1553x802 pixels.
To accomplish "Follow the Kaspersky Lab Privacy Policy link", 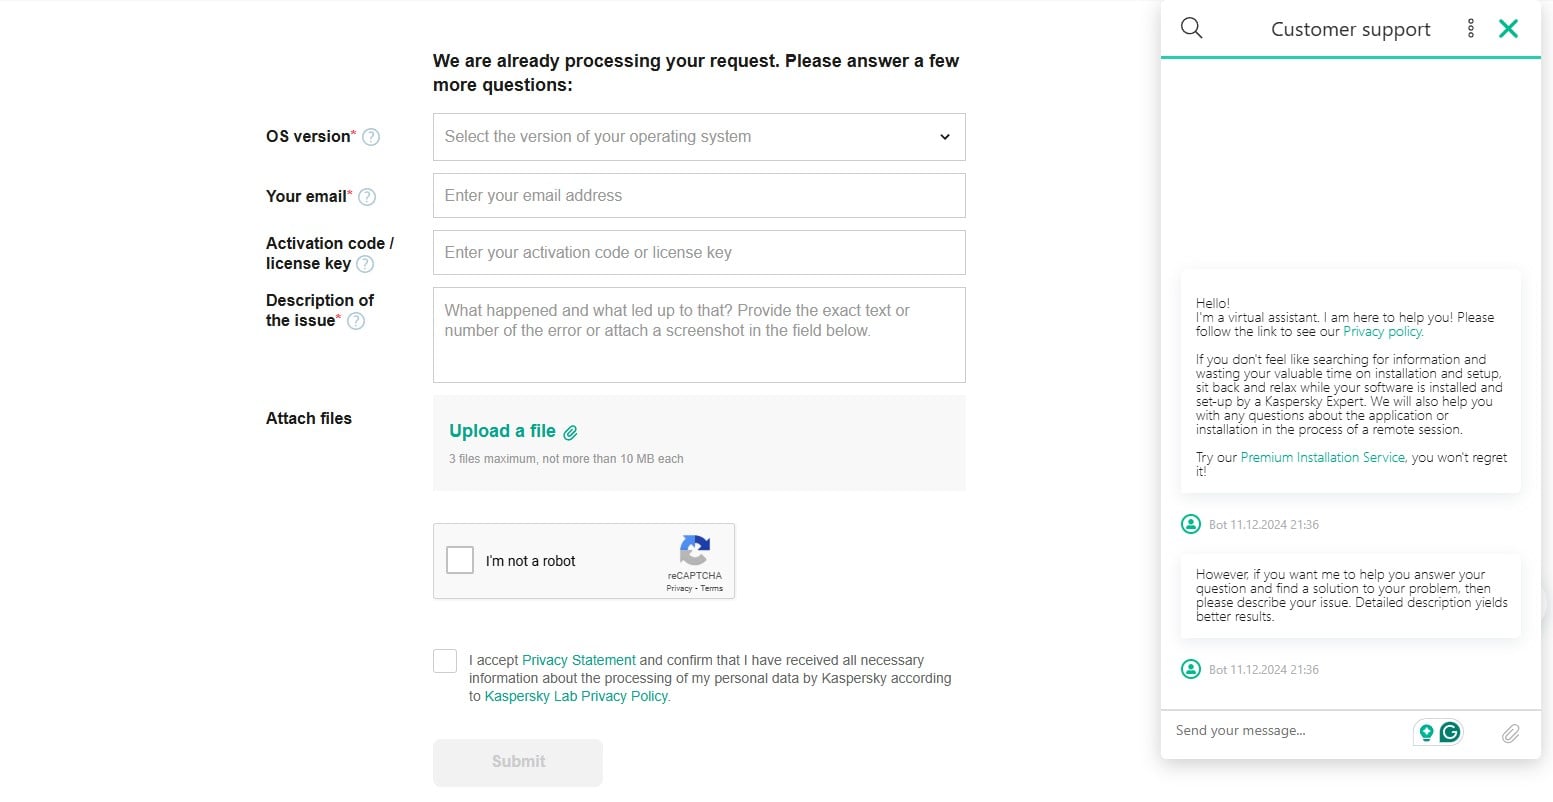I will click(575, 696).
